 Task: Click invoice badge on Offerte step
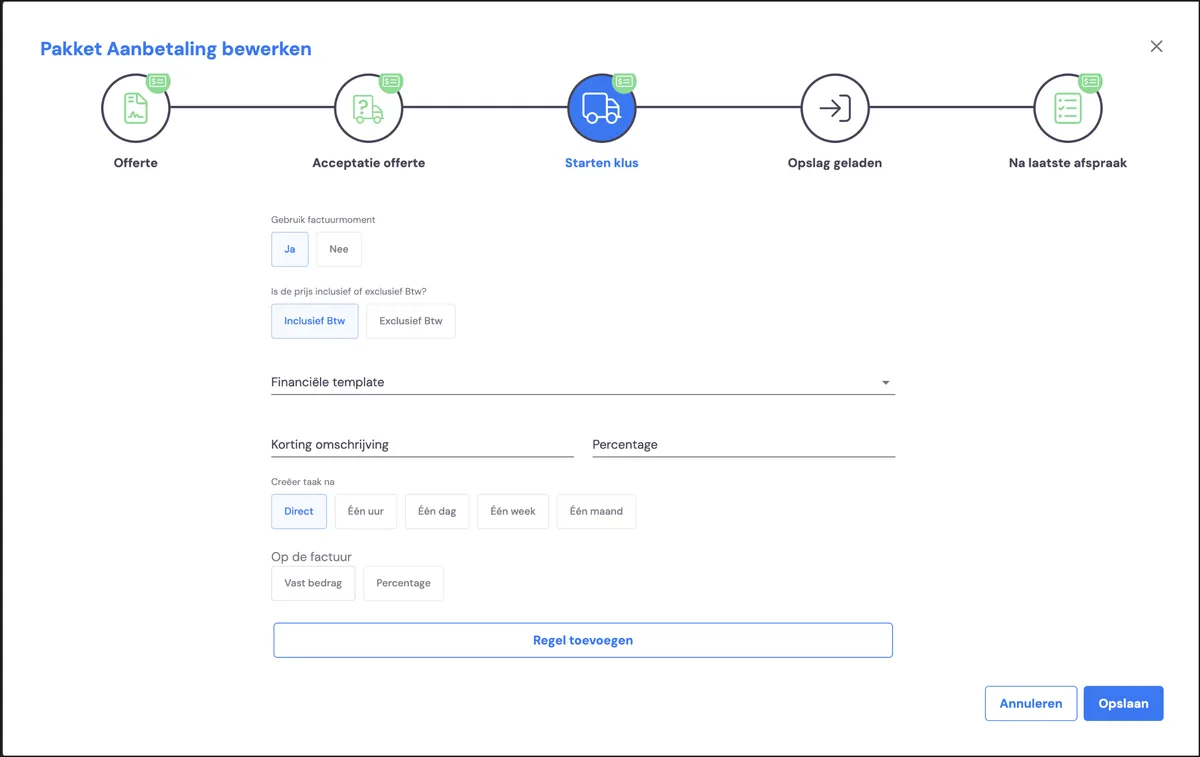point(158,82)
